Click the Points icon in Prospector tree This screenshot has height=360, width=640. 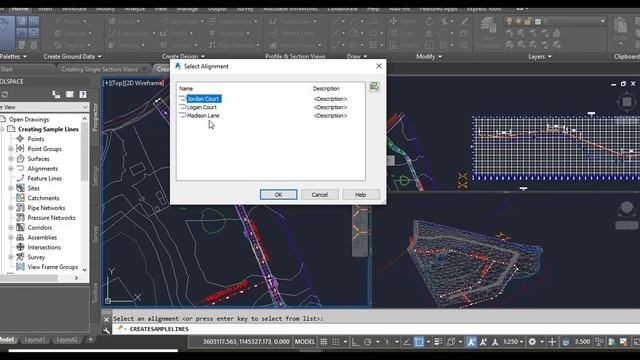coord(20,139)
